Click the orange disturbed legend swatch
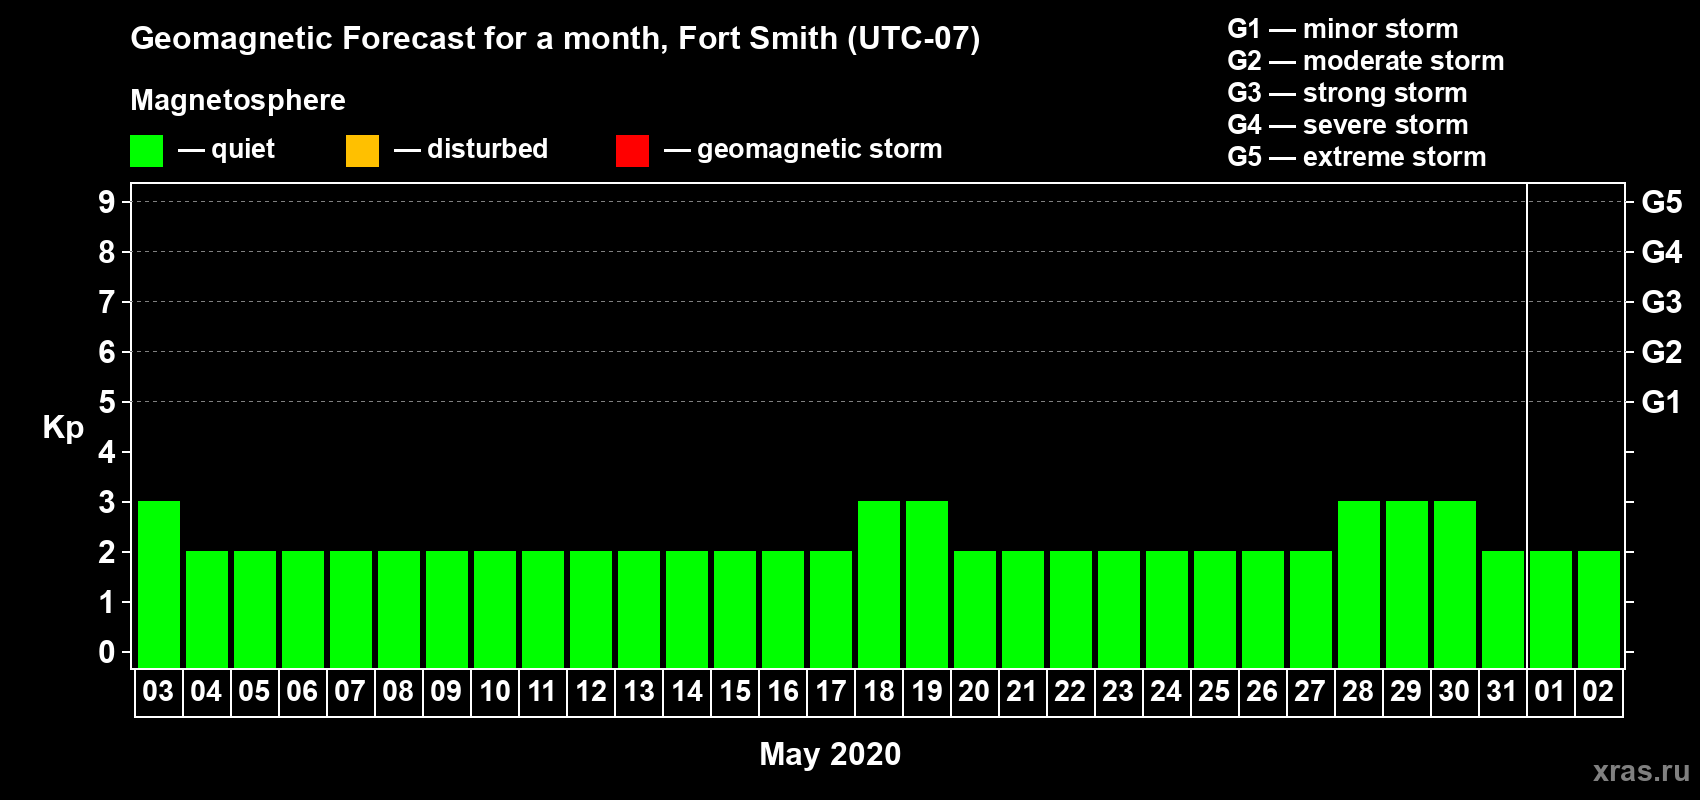The height and width of the screenshot is (800, 1700). click(362, 151)
